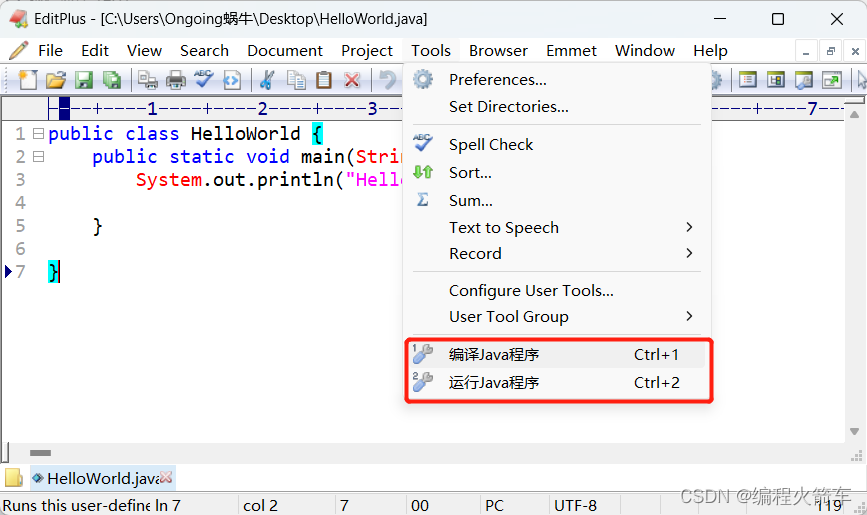The width and height of the screenshot is (867, 515).
Task: Close the HelloWorld.java document tab
Action: coord(166,477)
